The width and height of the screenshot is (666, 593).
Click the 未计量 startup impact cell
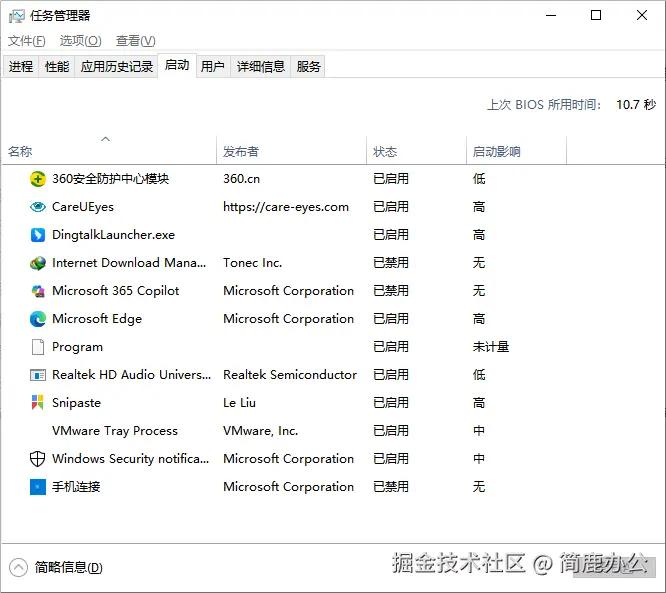pyautogui.click(x=491, y=347)
